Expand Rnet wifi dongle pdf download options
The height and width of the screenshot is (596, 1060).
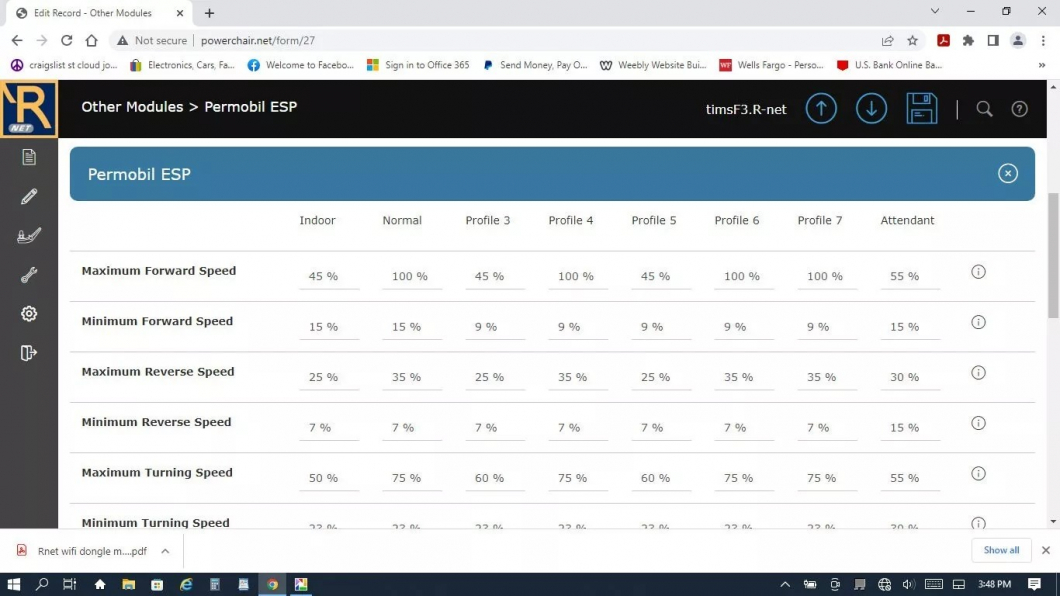pyautogui.click(x=165, y=551)
